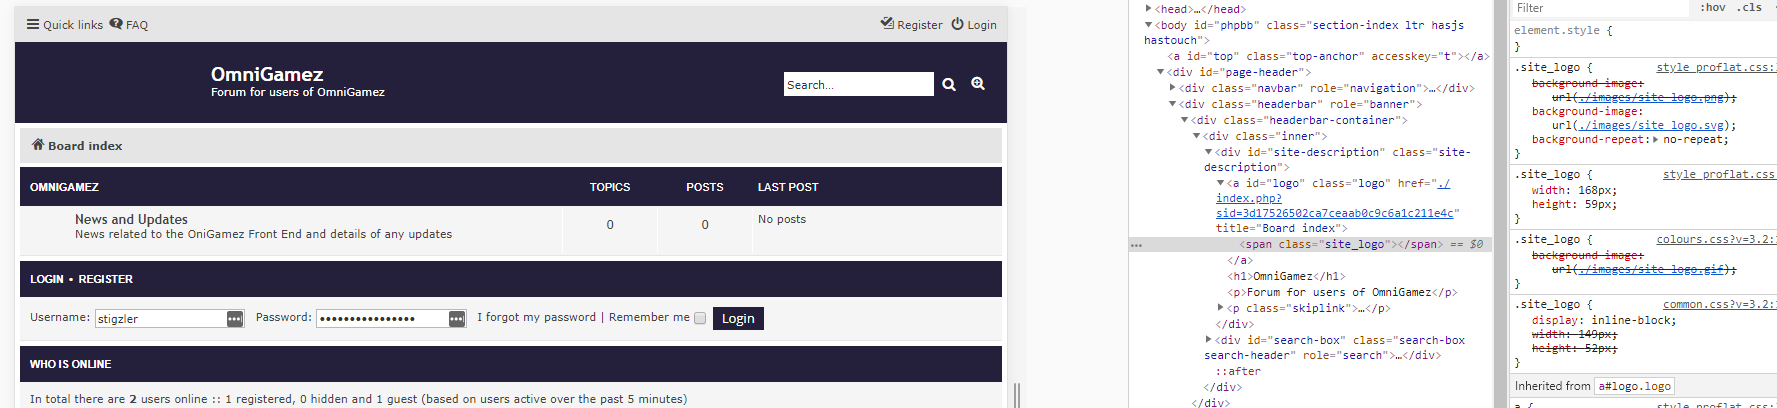The image size is (1777, 408).
Task: Click the Register pencil icon in navbar
Action: (887, 24)
